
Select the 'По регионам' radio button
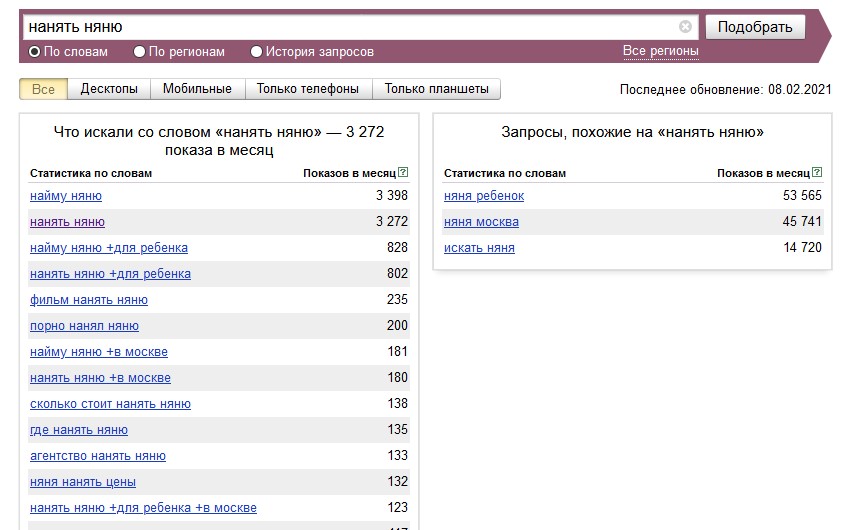140,52
